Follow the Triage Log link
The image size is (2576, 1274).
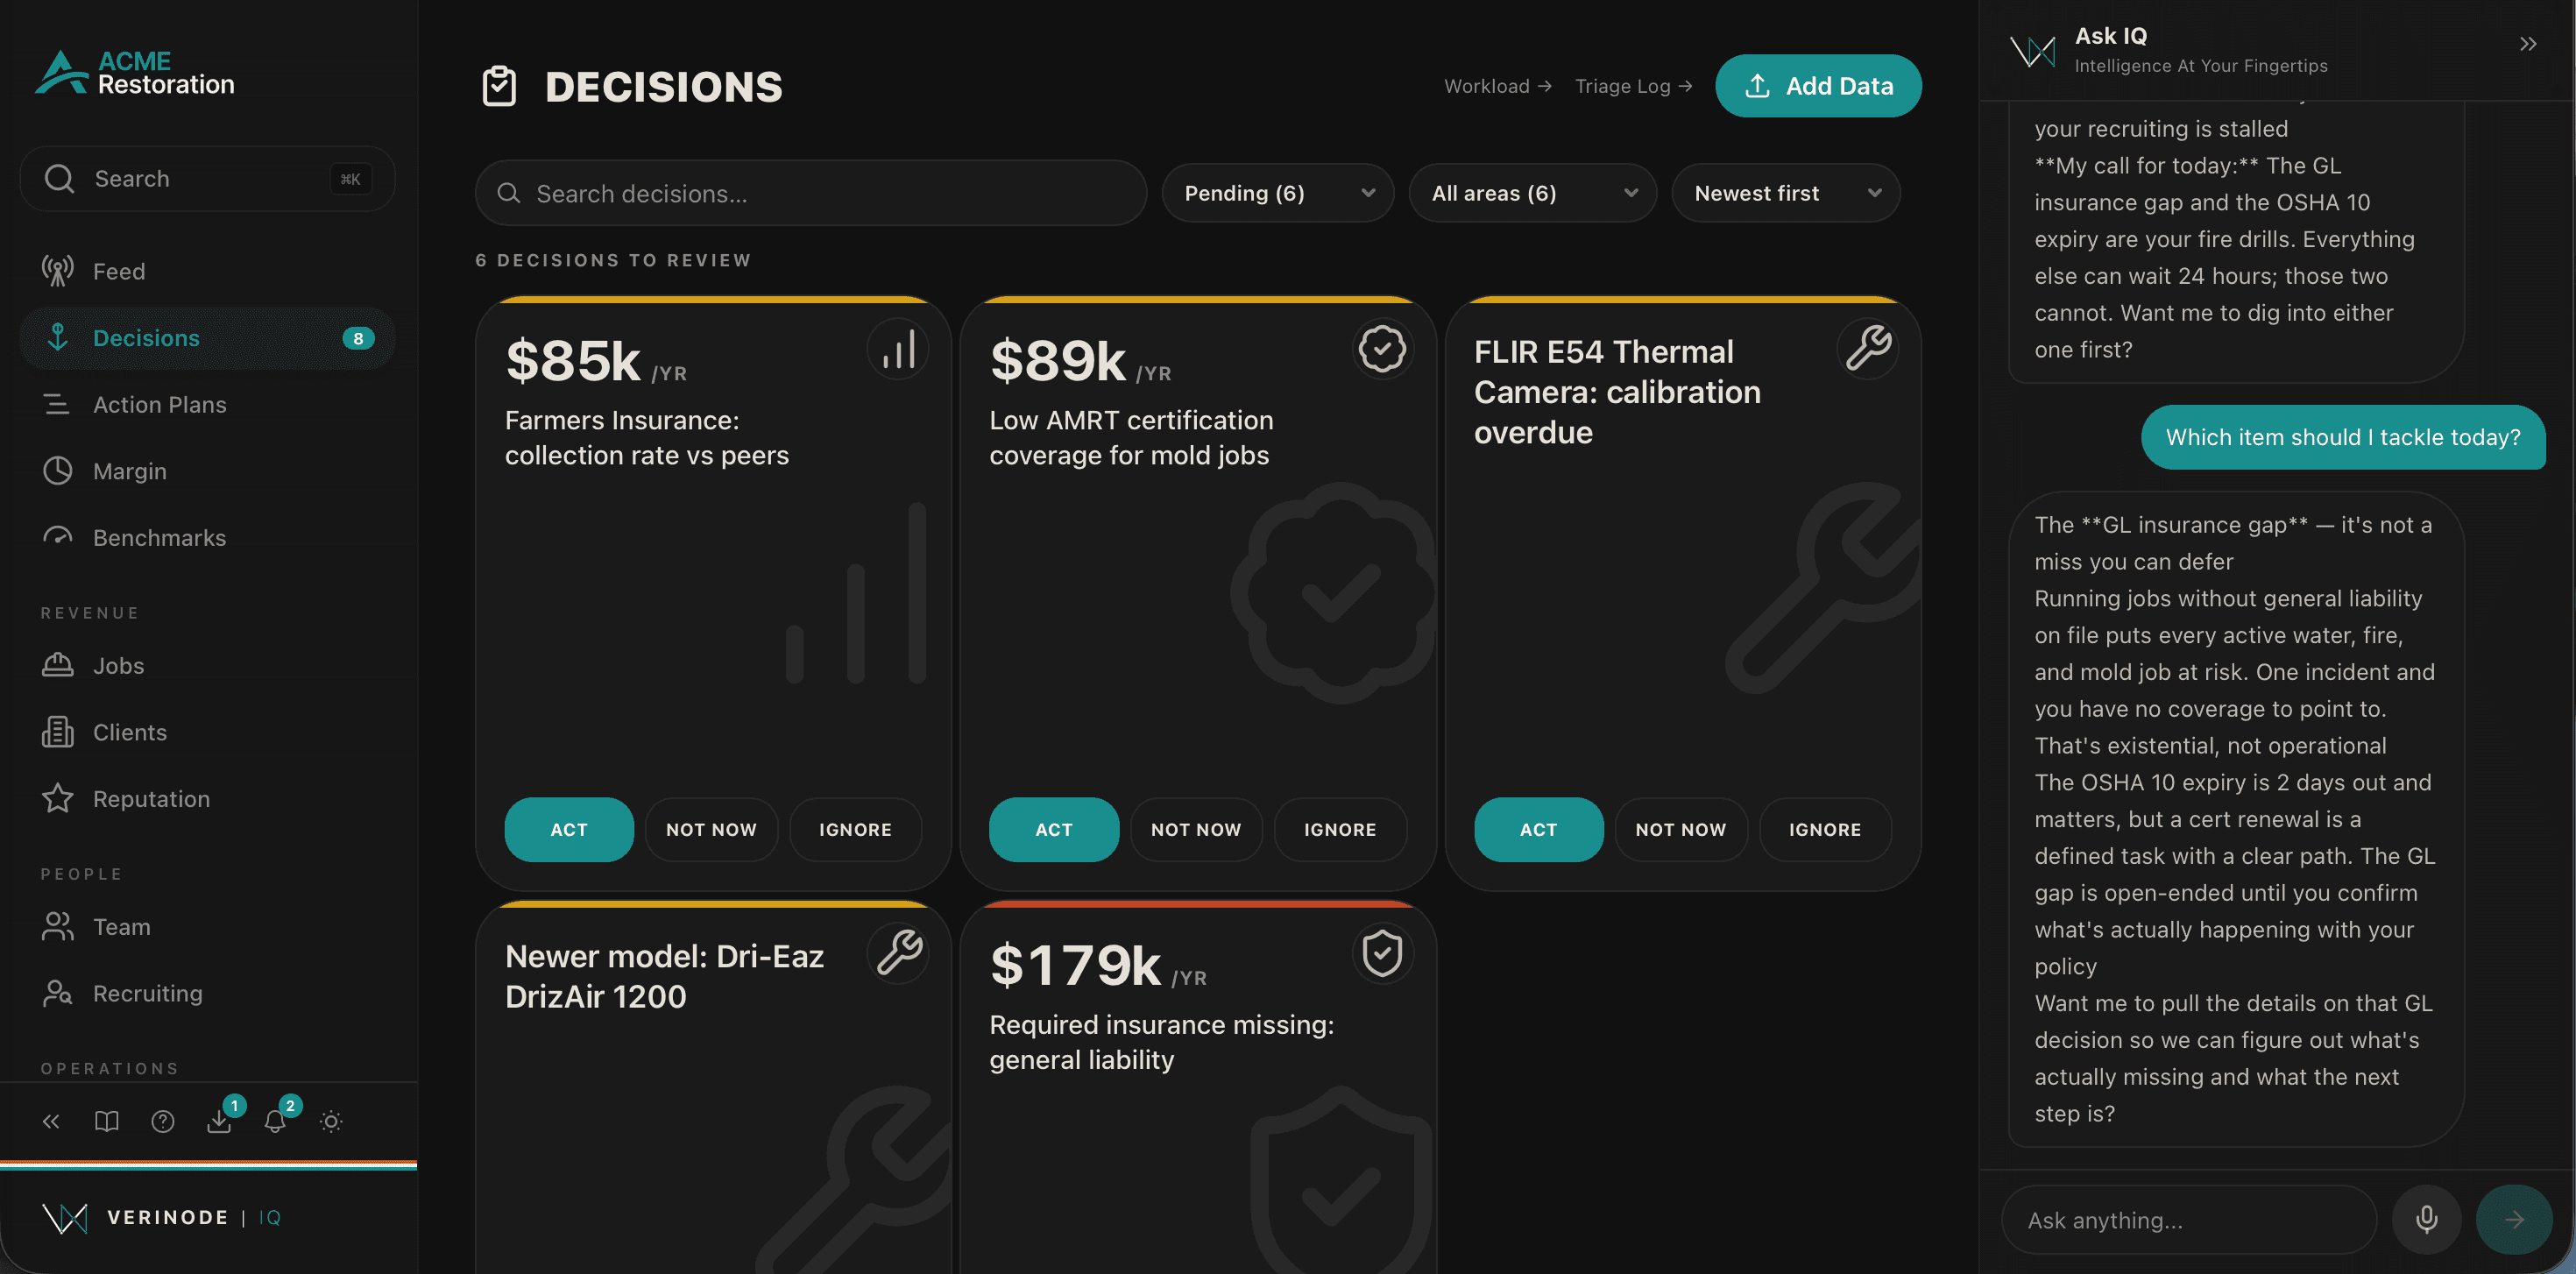[1633, 86]
